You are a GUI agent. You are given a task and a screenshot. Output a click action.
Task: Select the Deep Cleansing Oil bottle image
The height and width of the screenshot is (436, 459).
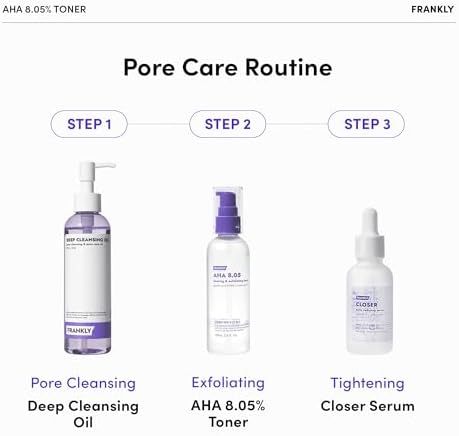pyautogui.click(x=88, y=258)
